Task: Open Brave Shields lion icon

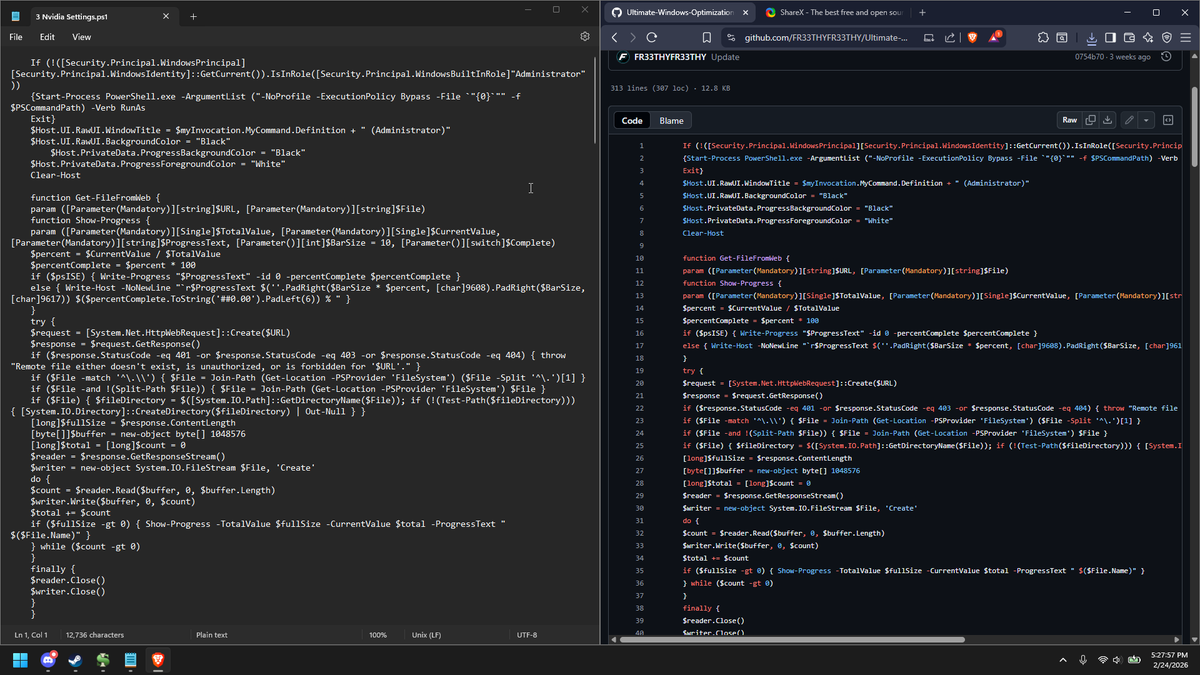Action: pos(973,37)
